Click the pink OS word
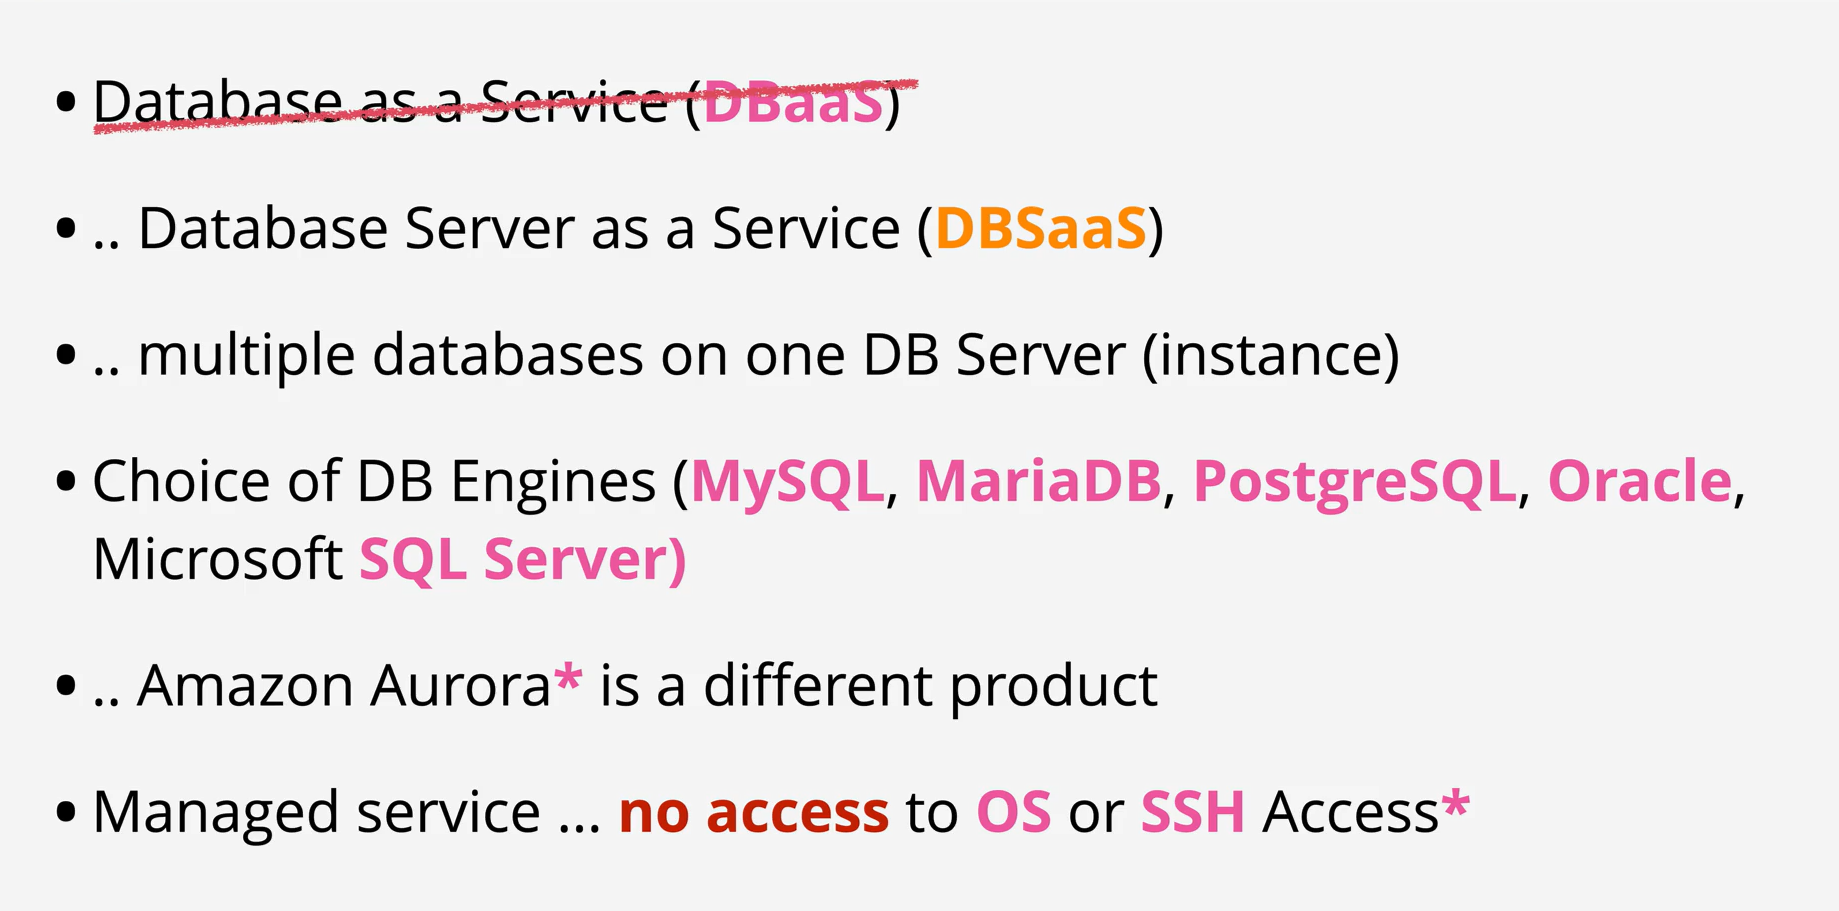This screenshot has height=911, width=1839. click(x=1014, y=812)
